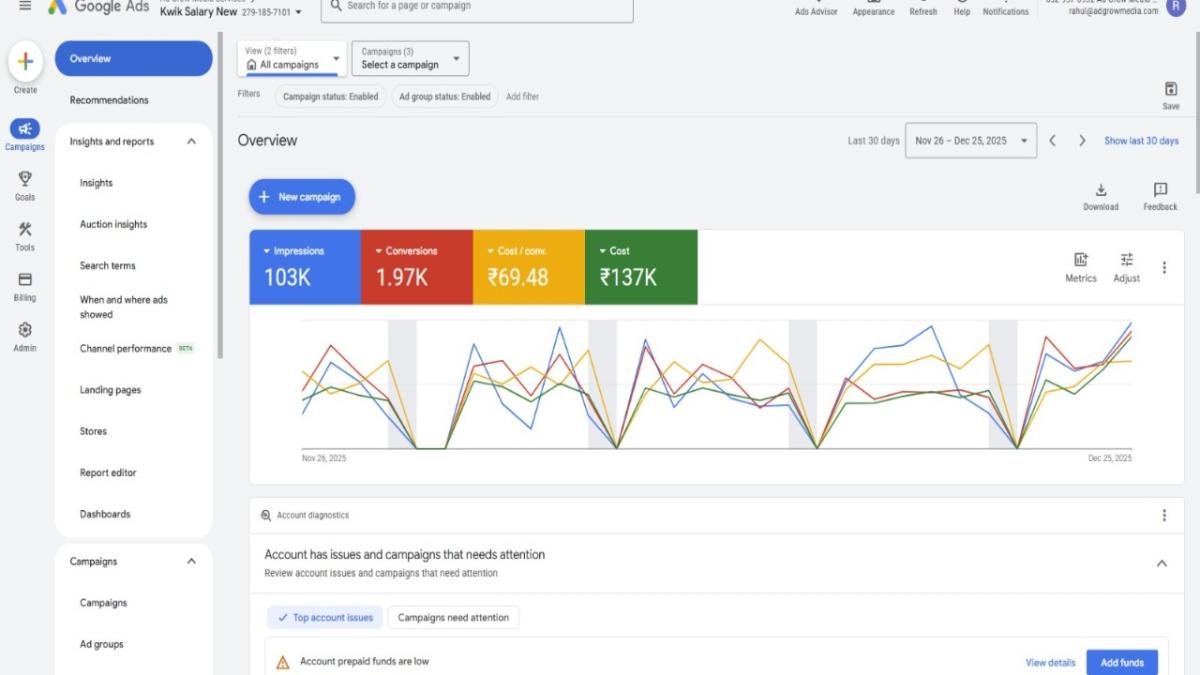1200x675 pixels.
Task: Open Goals from the left rail
Action: [x=25, y=179]
